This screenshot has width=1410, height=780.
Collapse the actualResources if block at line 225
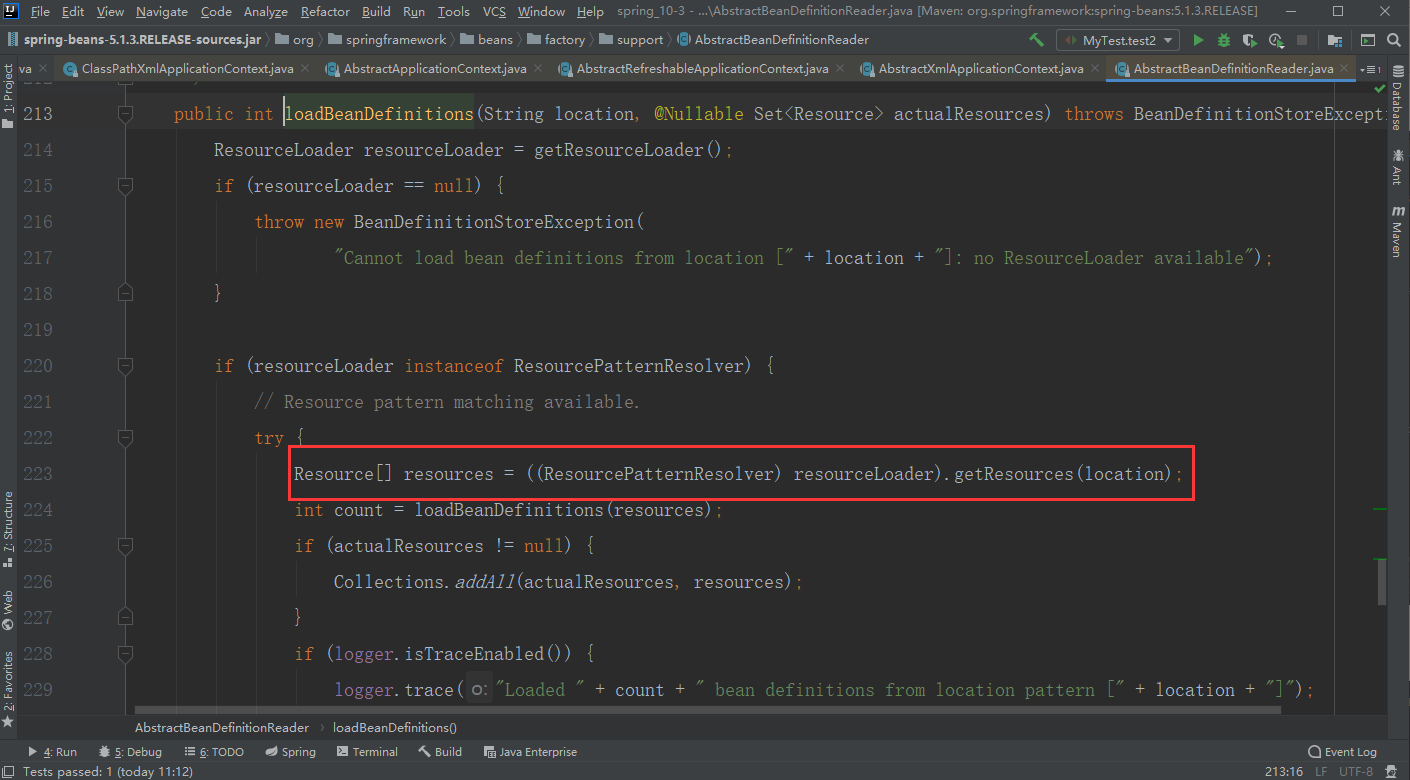125,546
